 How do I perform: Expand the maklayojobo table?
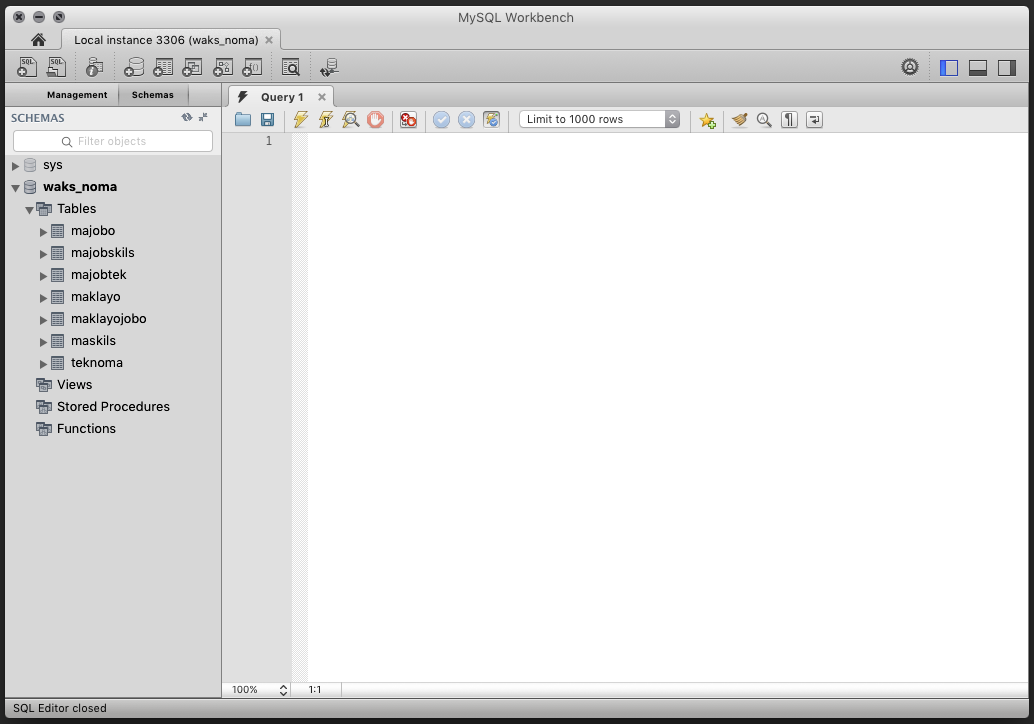[43, 320]
